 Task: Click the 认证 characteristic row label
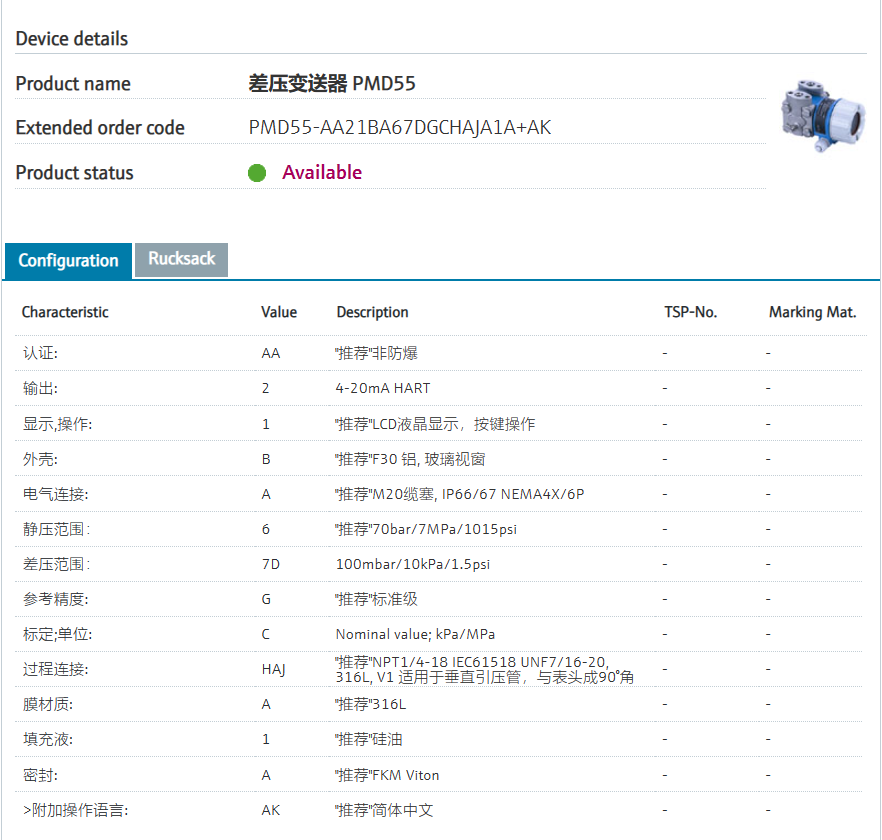coord(41,353)
